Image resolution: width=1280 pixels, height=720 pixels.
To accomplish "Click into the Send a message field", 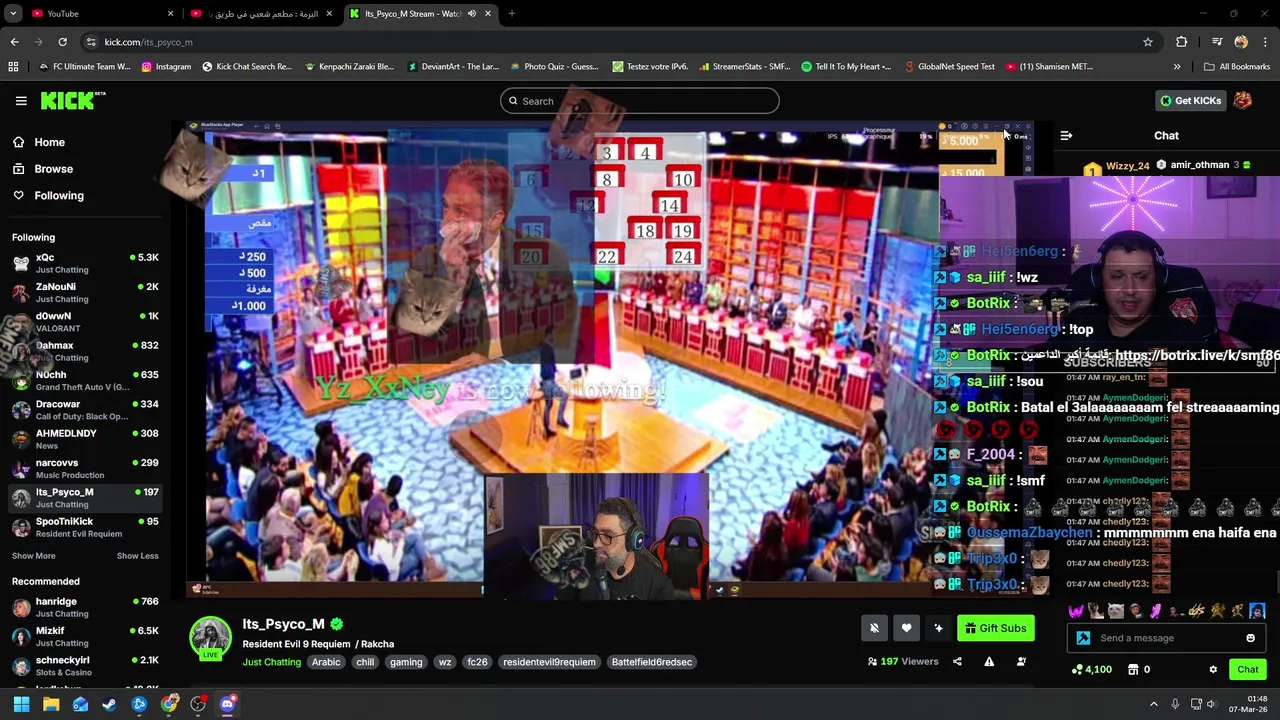I will 1167,638.
